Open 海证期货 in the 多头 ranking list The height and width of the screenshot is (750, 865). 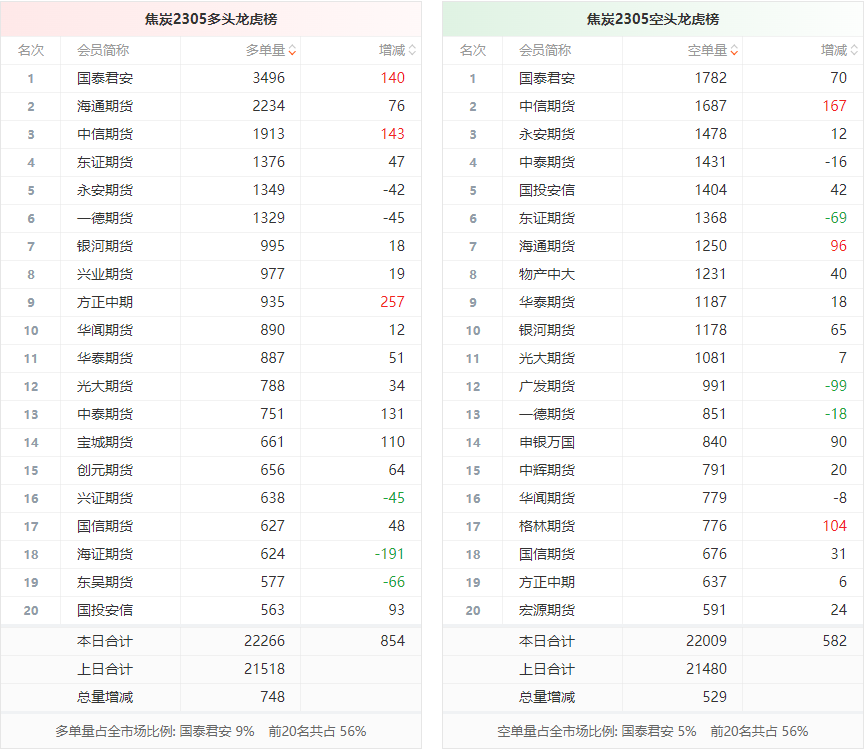tap(104, 554)
